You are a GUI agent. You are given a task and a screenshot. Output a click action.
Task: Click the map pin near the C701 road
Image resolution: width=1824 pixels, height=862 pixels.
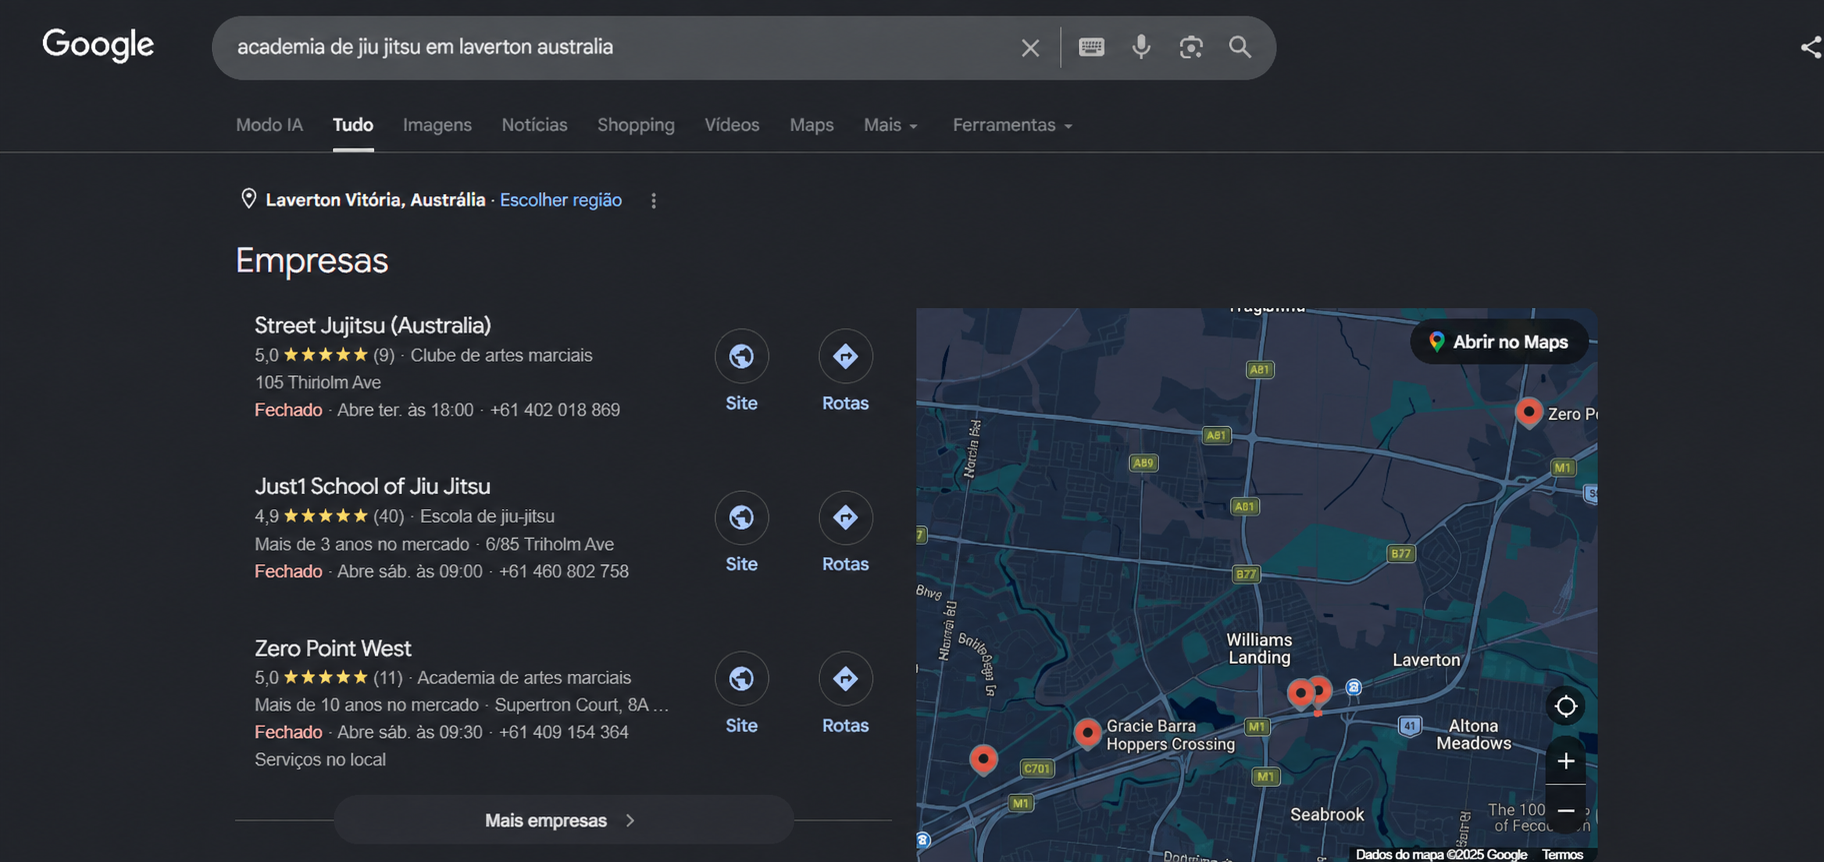(x=983, y=760)
